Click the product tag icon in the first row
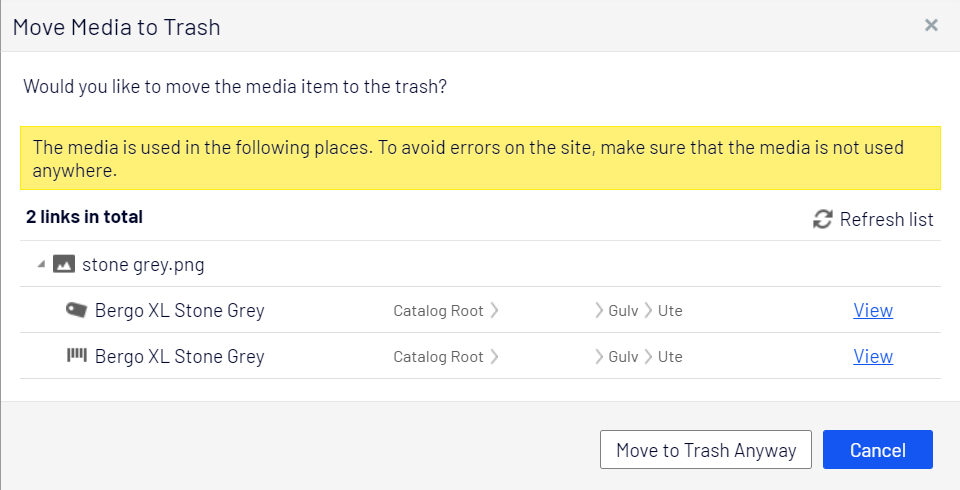This screenshot has width=960, height=490. coord(77,310)
